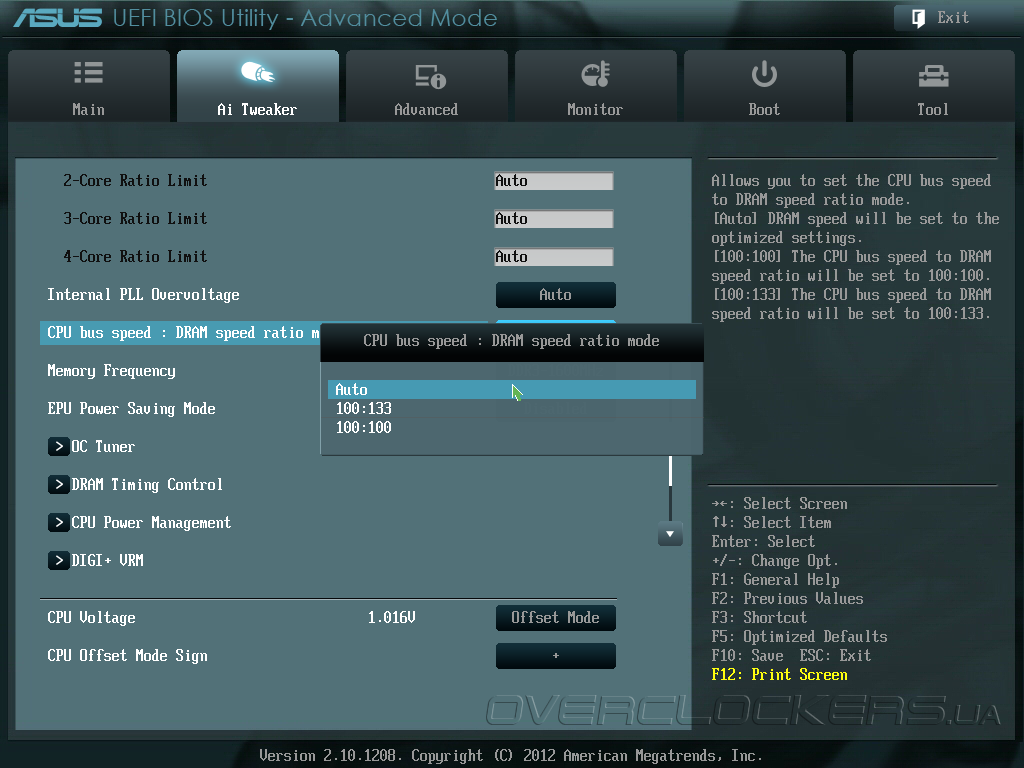
Task: Click the 2-Core Ratio Limit field
Action: (554, 181)
